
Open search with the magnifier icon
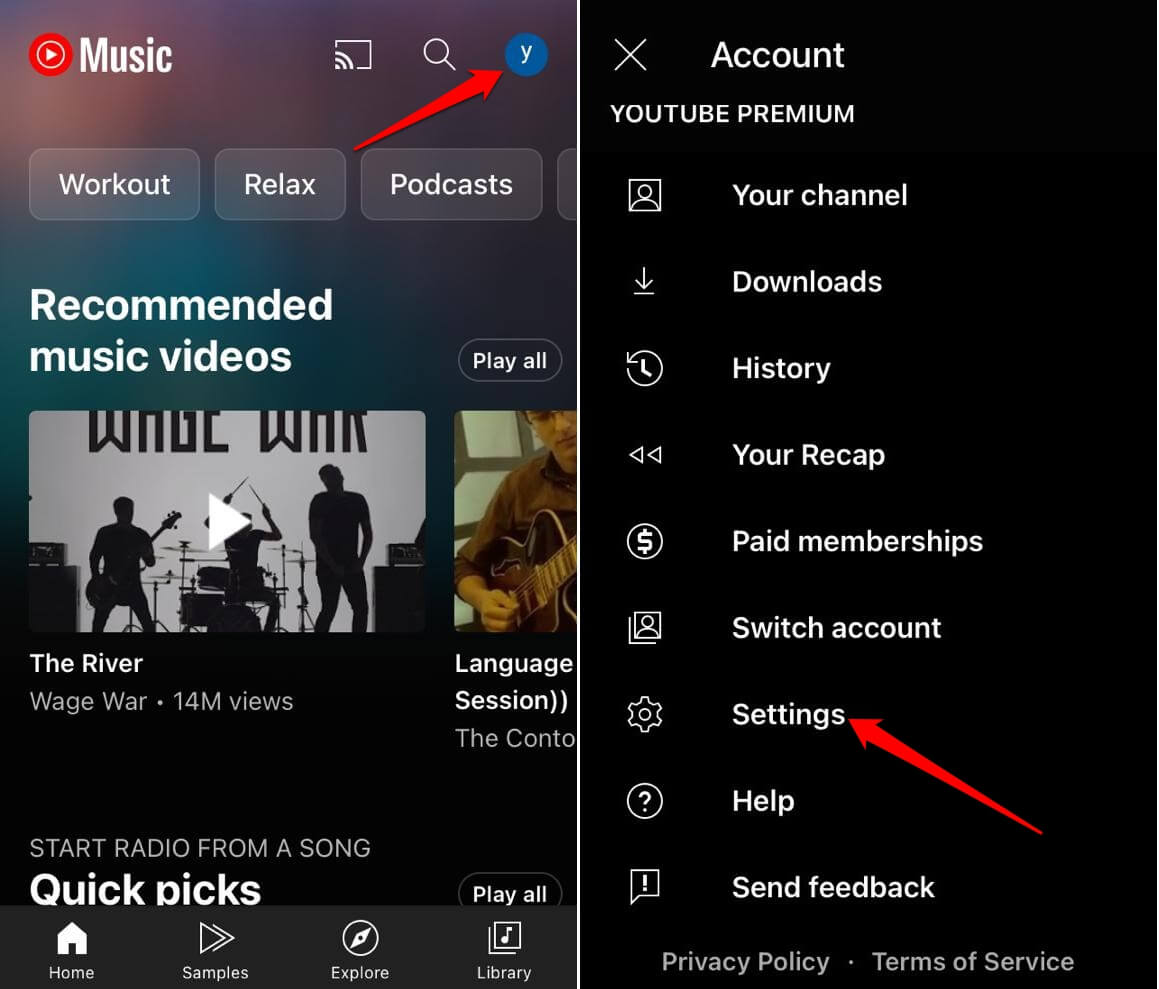[438, 55]
